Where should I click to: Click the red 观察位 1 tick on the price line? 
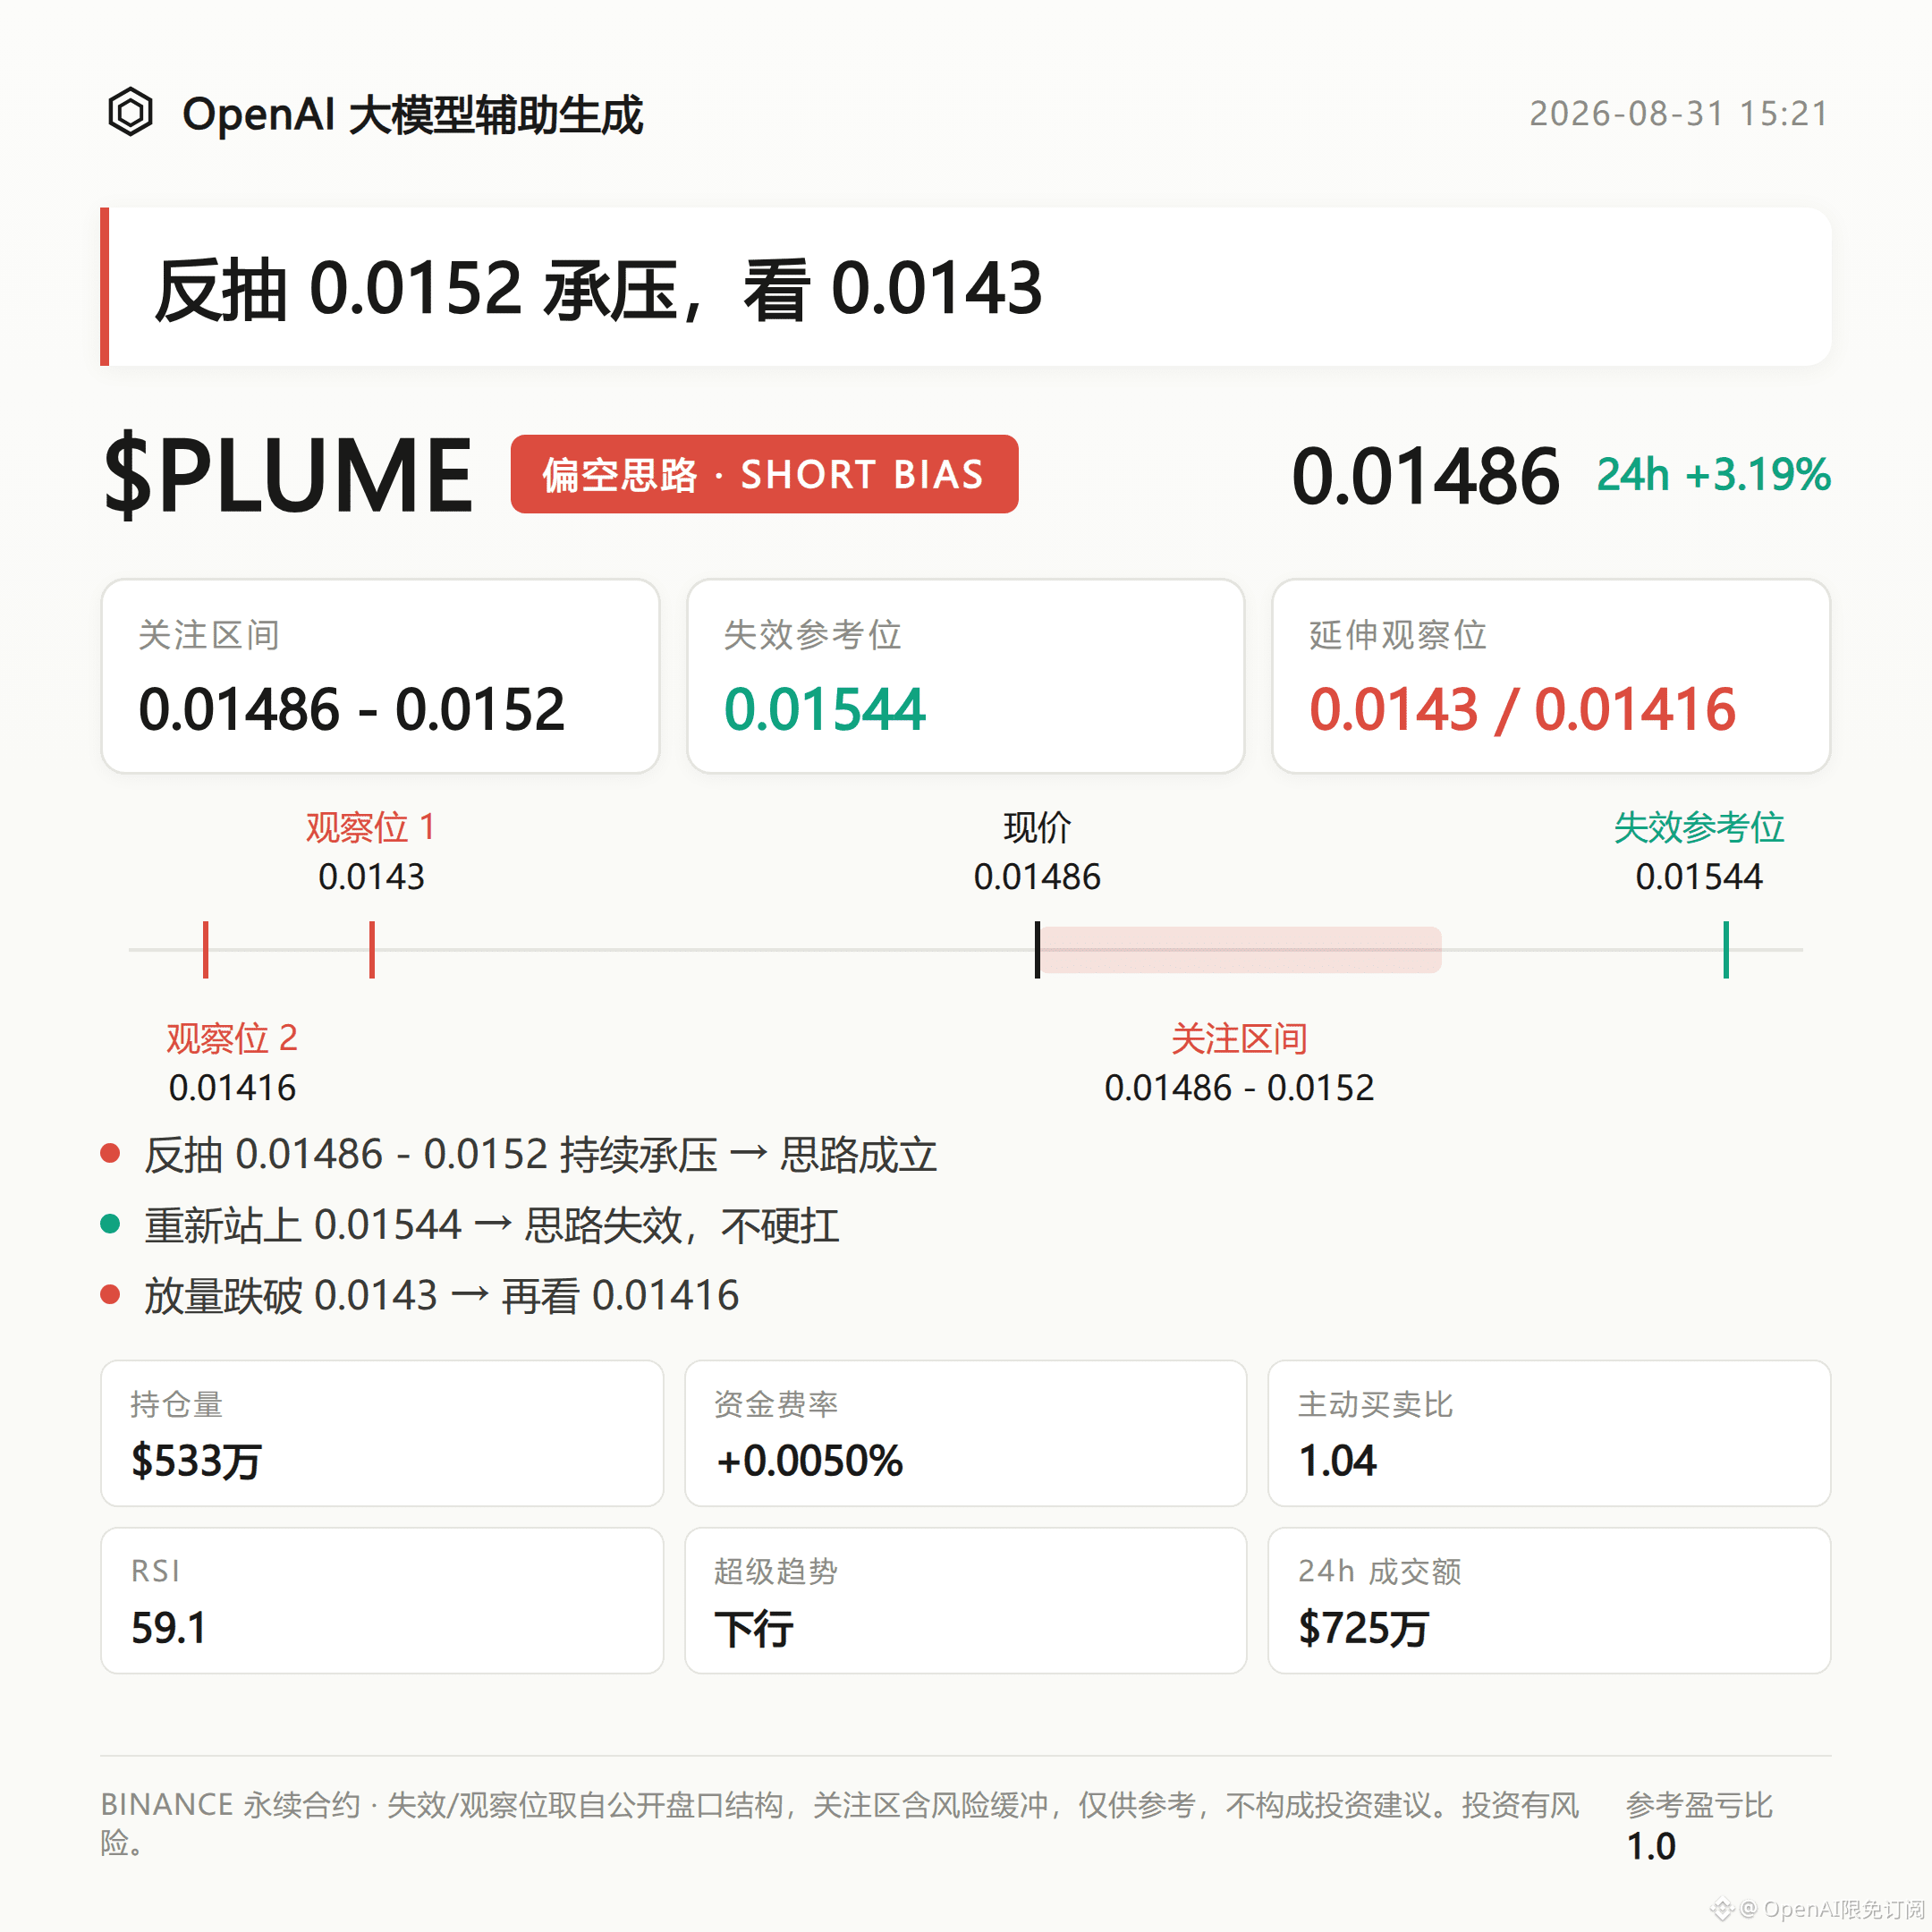point(372,949)
